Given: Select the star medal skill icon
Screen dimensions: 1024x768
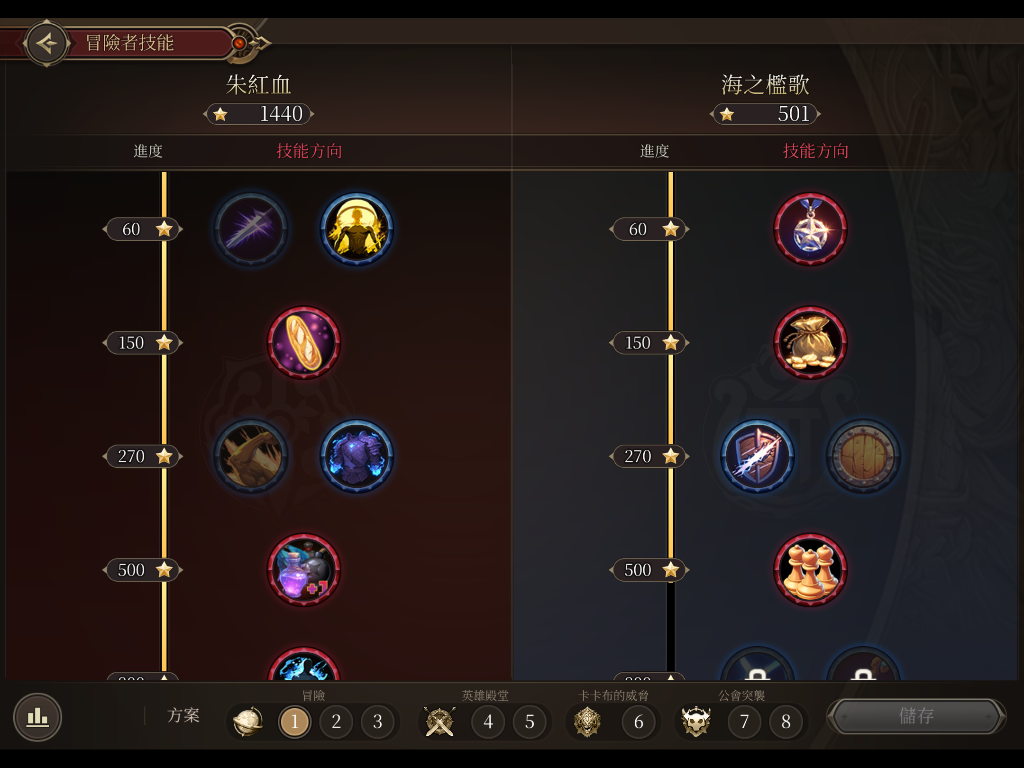Looking at the screenshot, I should coord(810,229).
